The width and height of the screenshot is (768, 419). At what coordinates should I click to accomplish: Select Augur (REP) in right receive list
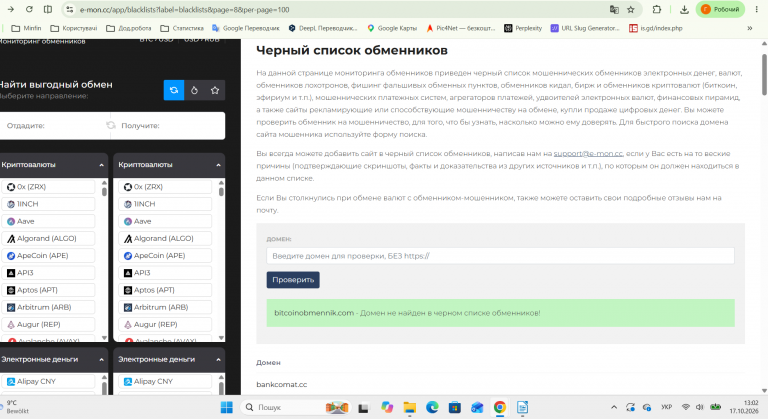pyautogui.click(x=165, y=324)
